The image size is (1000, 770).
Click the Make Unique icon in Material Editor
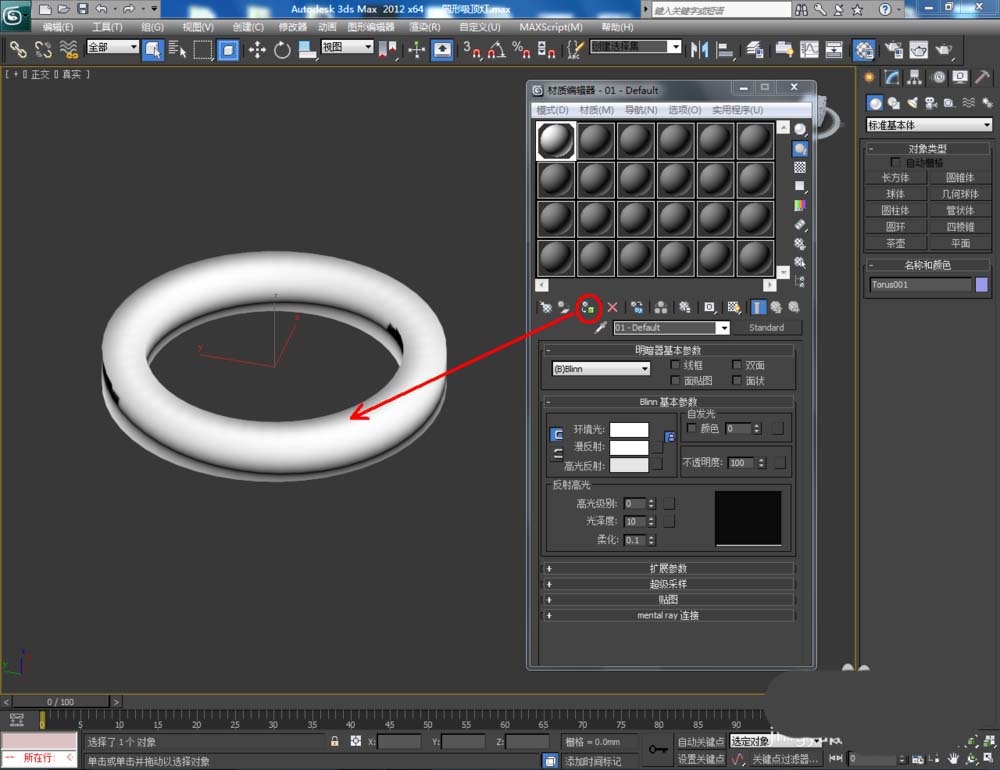[x=661, y=308]
